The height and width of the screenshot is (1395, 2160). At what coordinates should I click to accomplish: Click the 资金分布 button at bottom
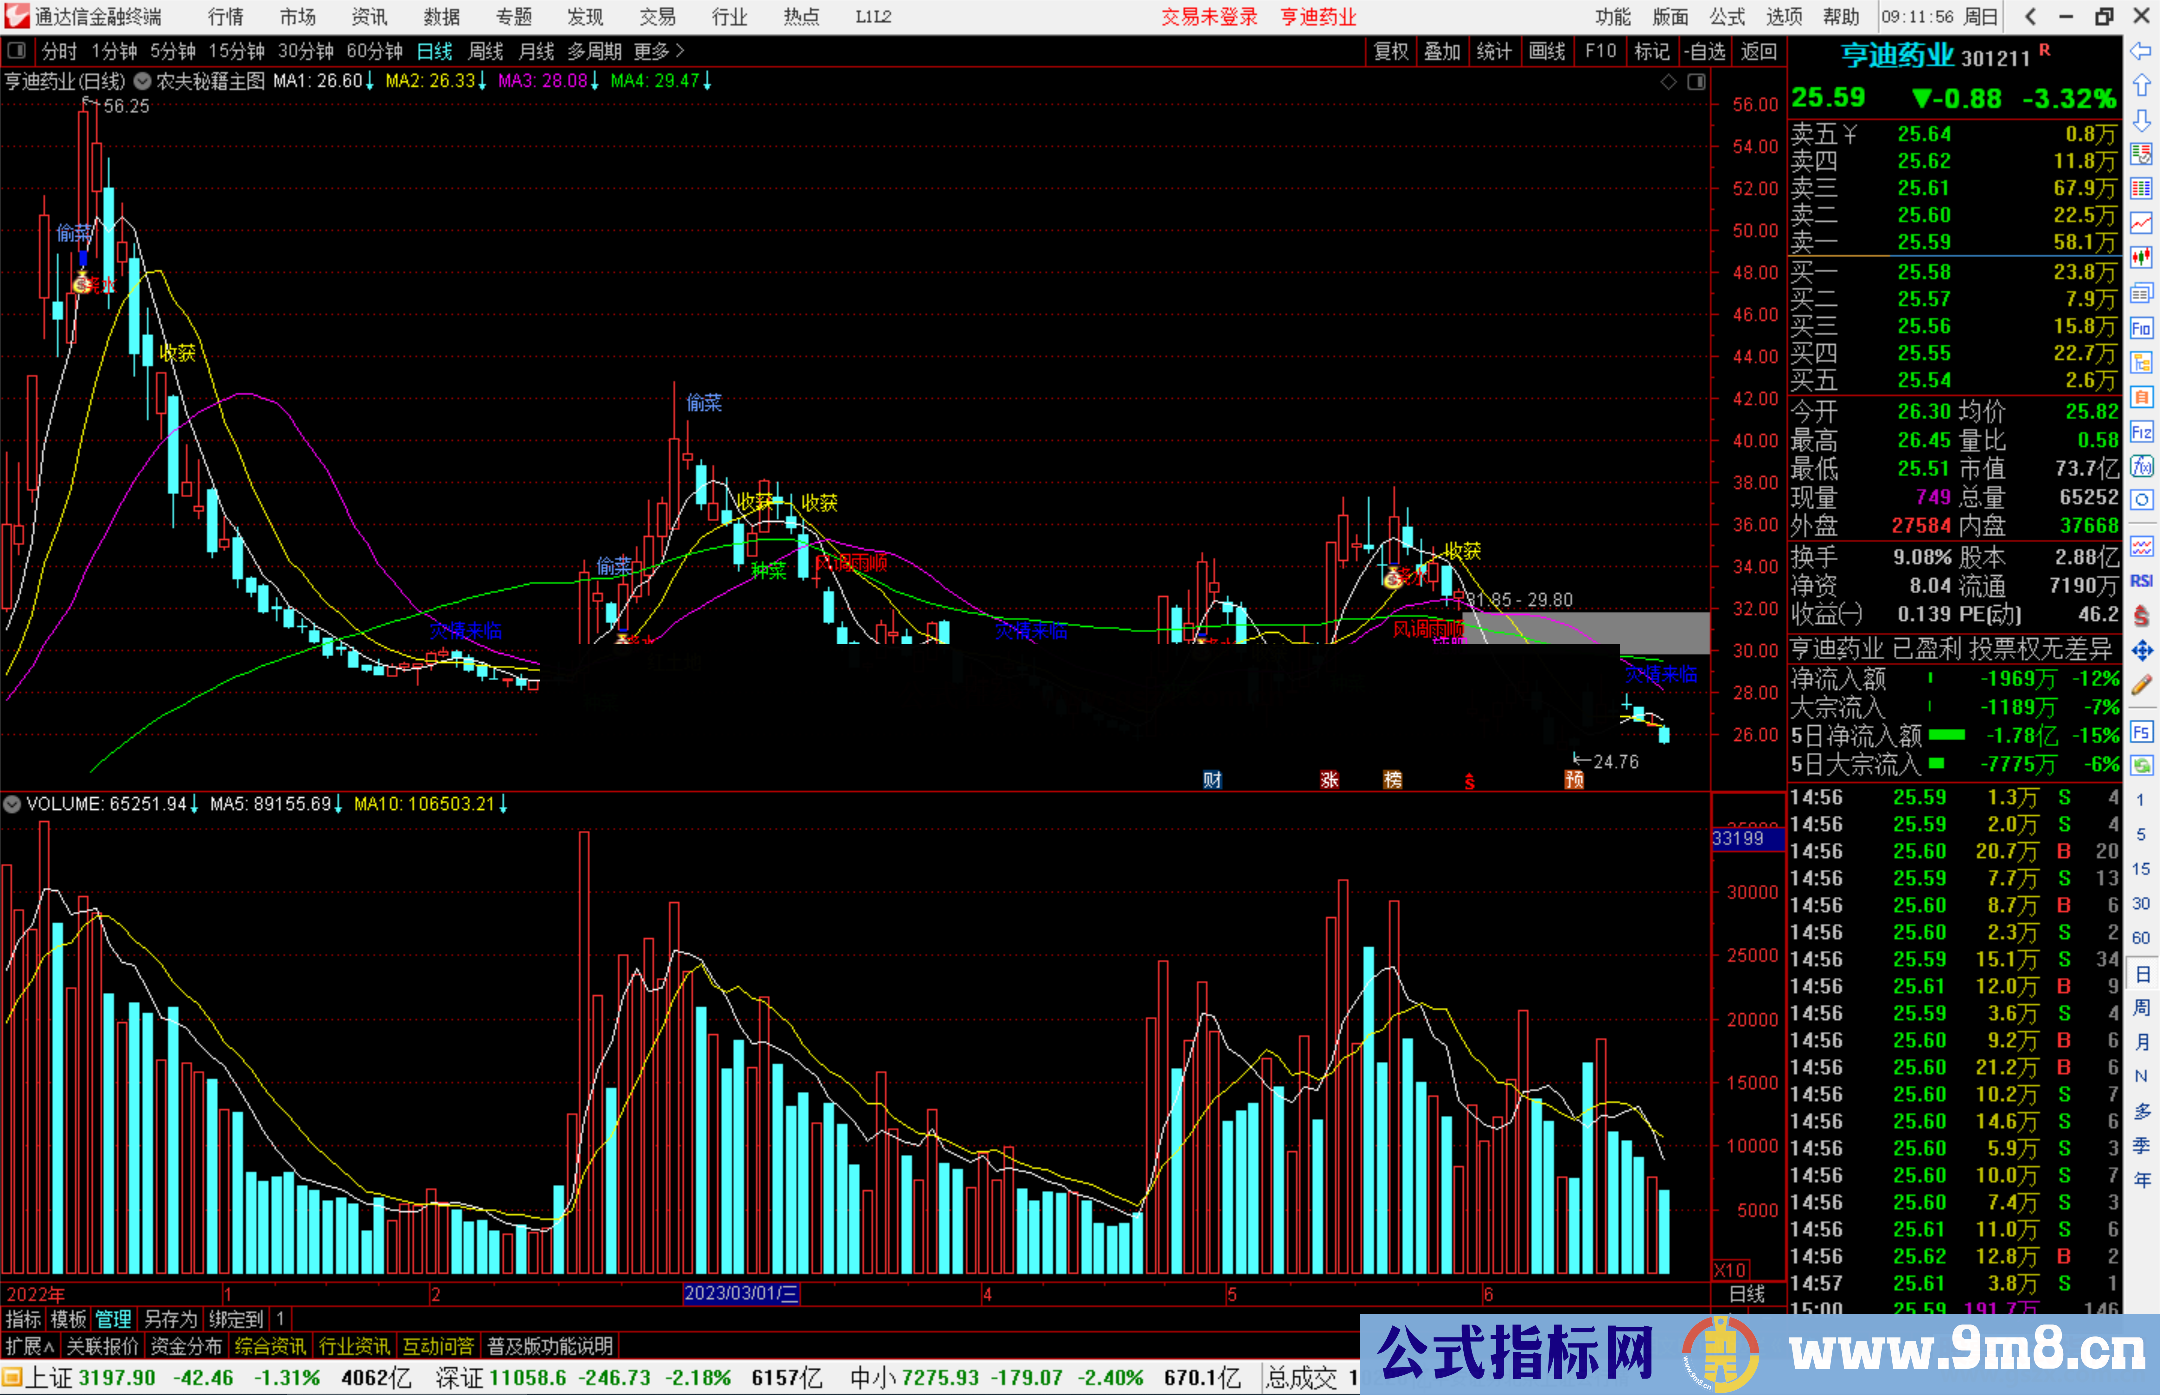click(x=186, y=1346)
